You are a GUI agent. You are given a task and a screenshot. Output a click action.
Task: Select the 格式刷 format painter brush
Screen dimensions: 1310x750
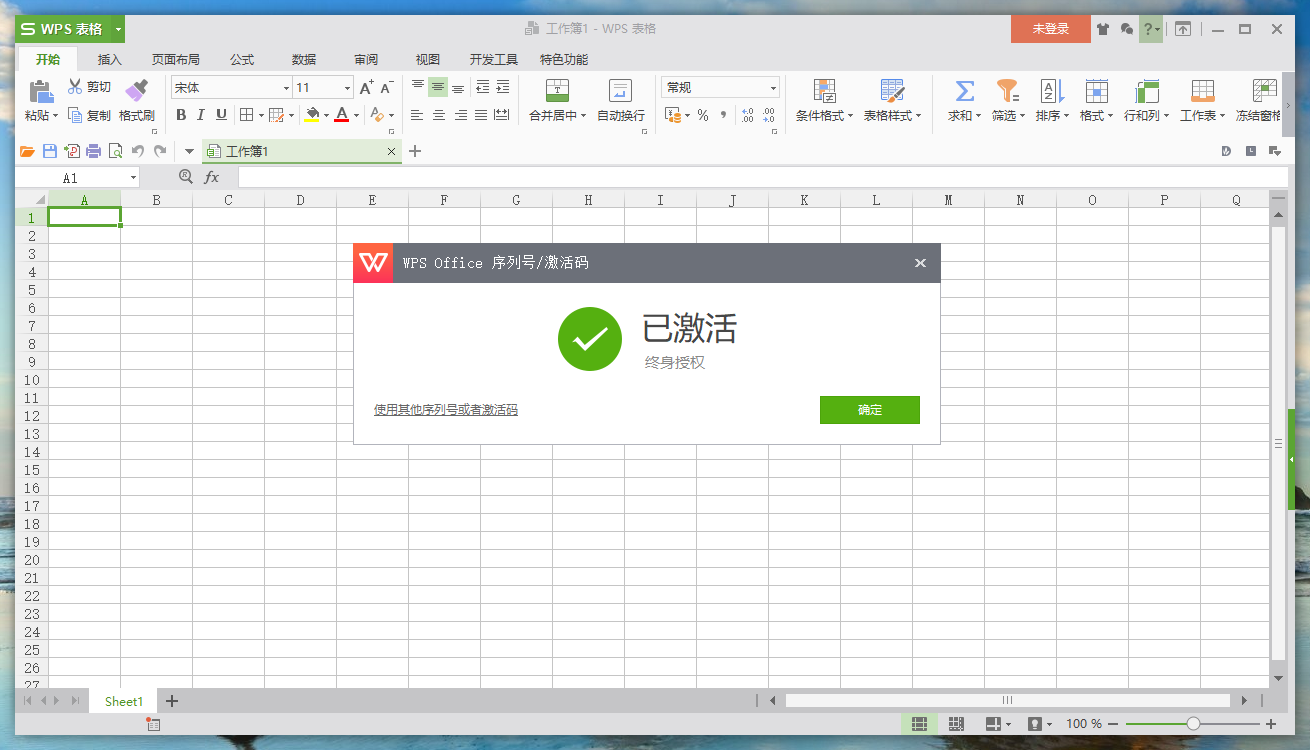pos(136,91)
